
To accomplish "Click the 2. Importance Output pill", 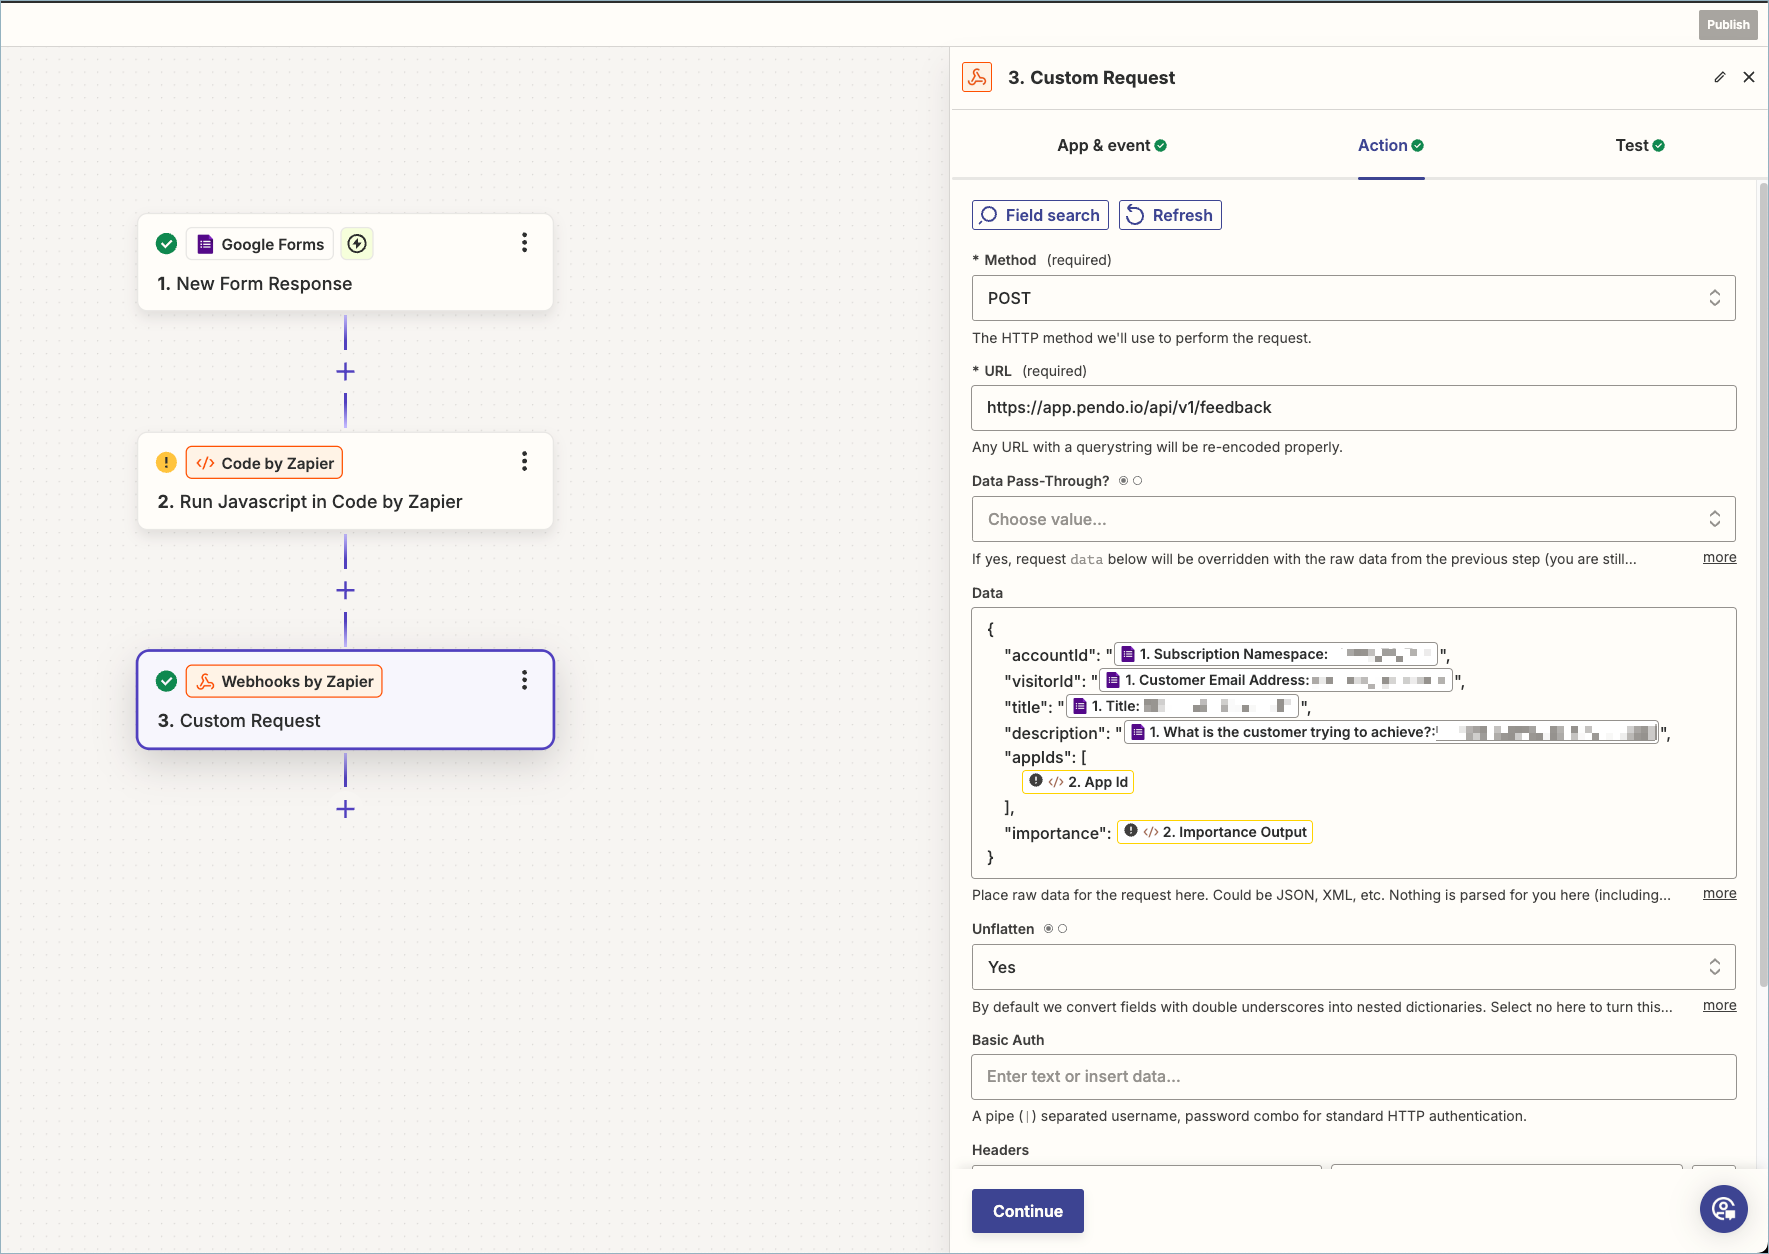I will 1215,832.
